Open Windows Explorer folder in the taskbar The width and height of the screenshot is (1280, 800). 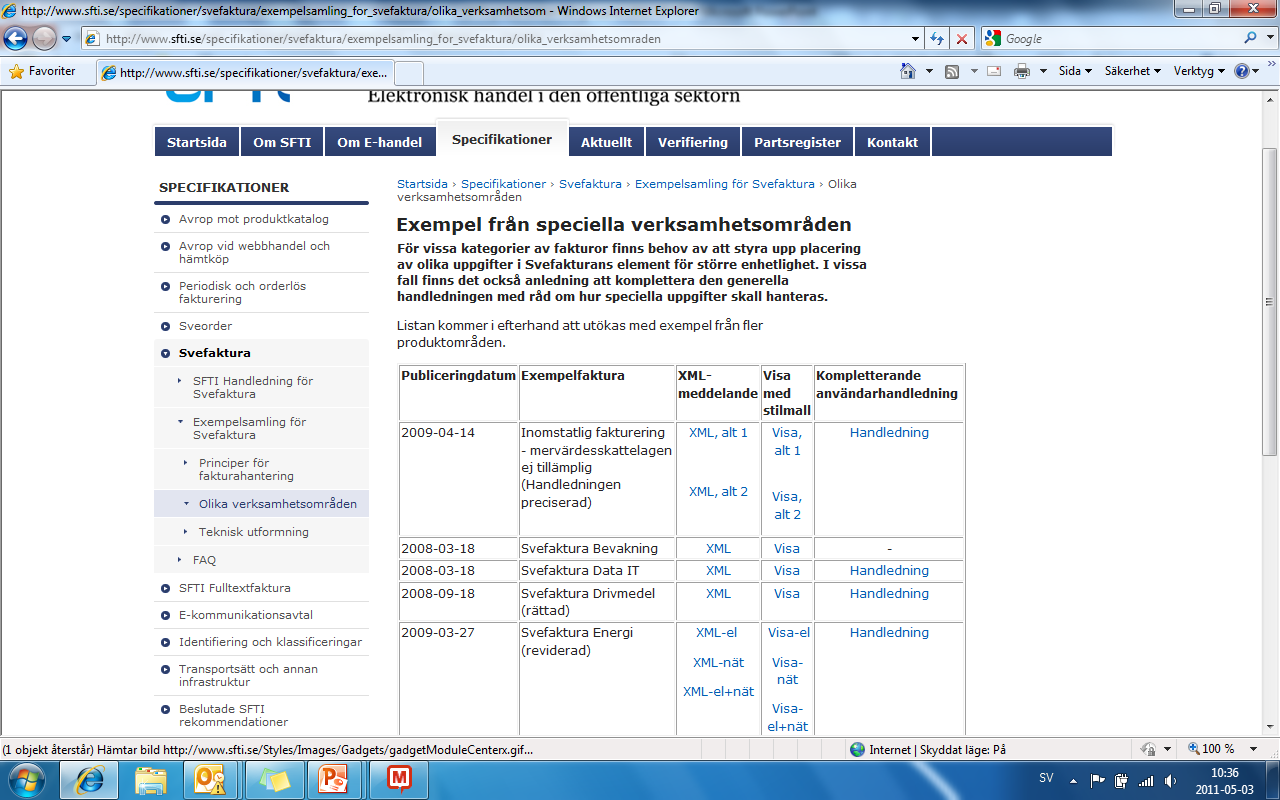[x=151, y=779]
